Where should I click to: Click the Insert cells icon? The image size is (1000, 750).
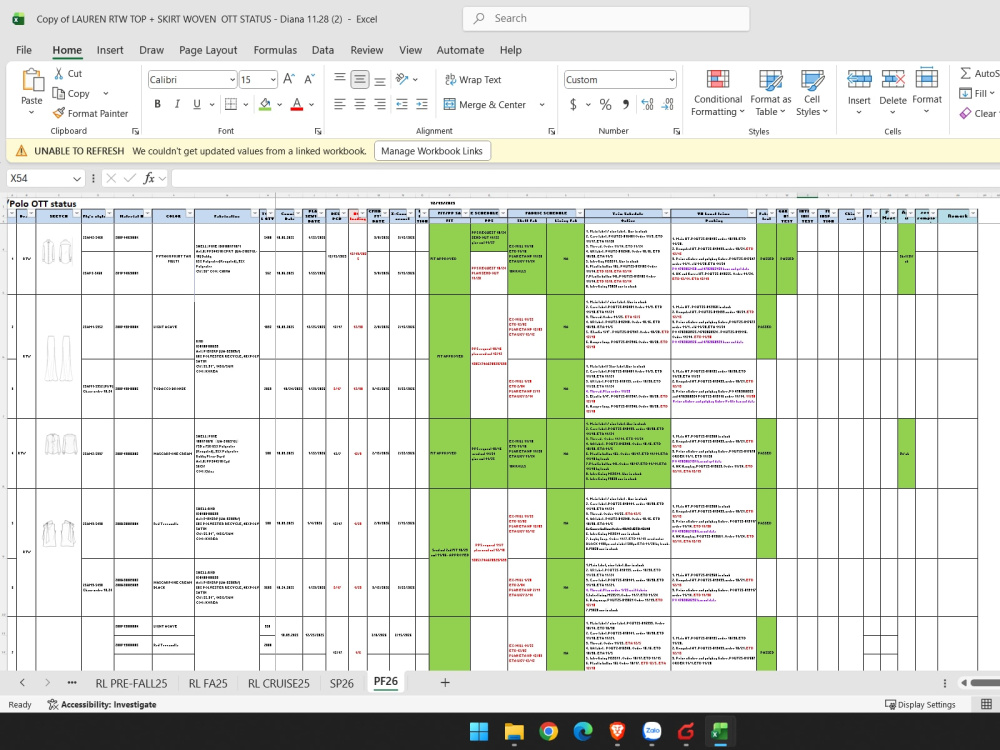coord(859,80)
